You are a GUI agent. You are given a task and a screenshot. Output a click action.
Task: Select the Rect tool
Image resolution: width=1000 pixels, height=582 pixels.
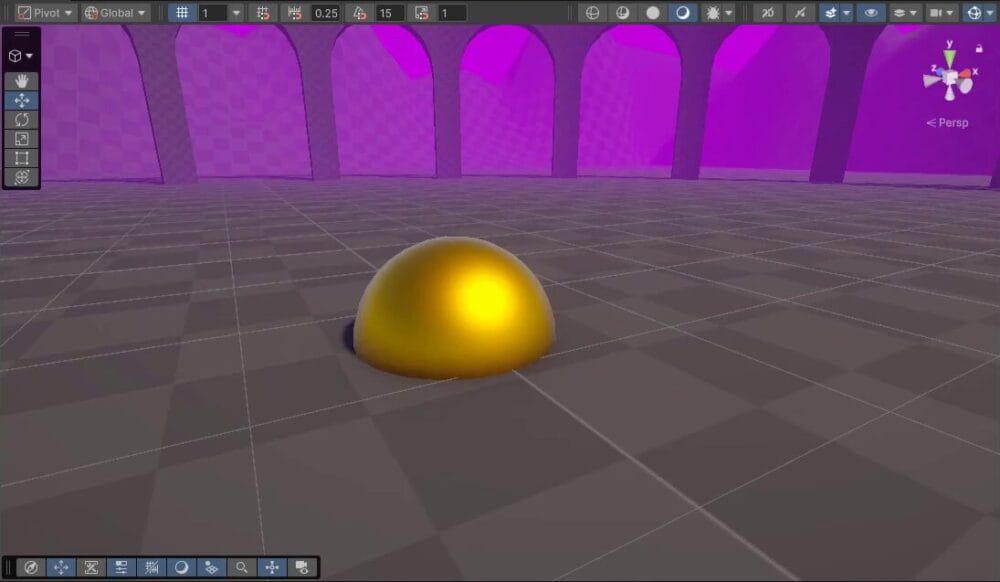(22, 157)
